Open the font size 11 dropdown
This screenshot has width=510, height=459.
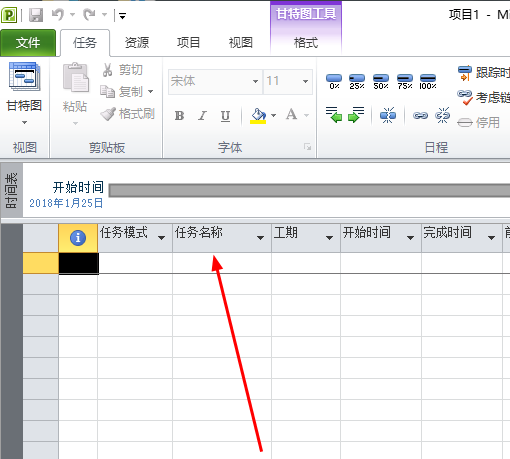click(305, 81)
